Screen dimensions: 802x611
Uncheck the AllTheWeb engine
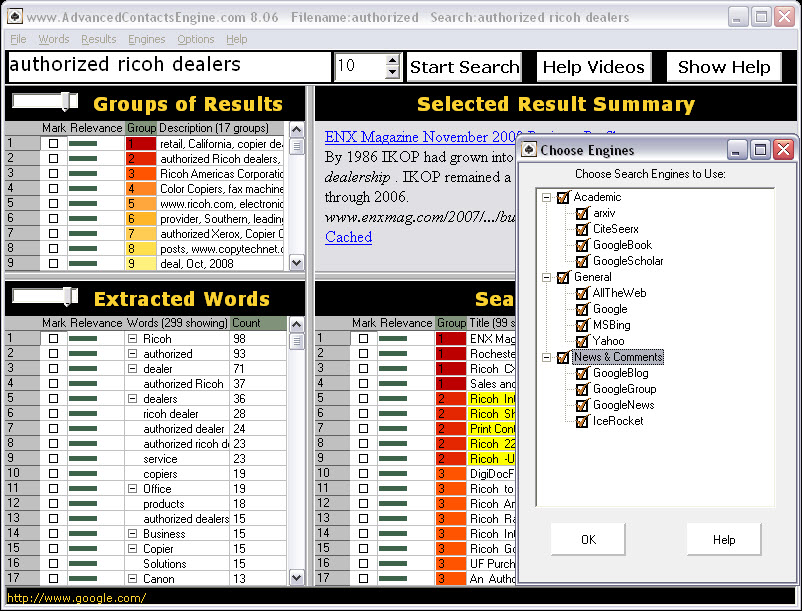(x=582, y=293)
